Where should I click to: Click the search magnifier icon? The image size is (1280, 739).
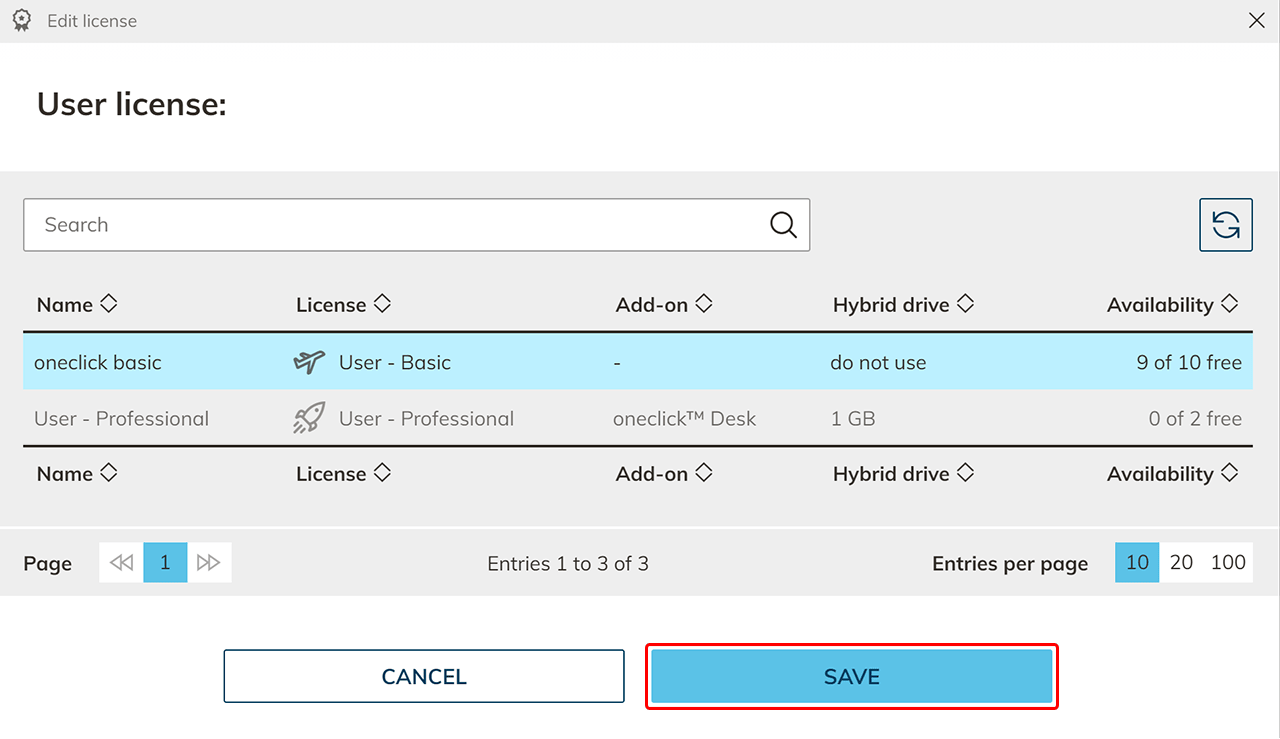click(783, 225)
